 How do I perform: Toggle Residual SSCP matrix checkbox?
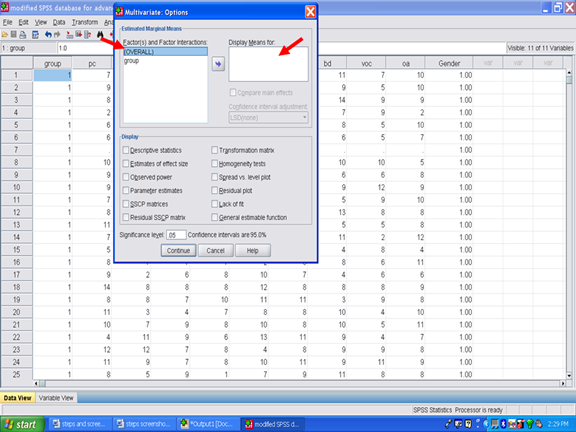[x=126, y=217]
